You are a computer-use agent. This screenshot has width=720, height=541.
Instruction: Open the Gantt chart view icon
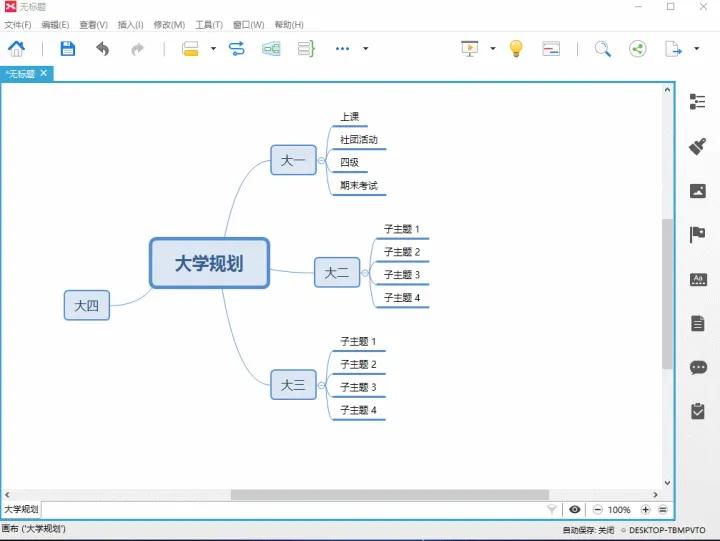pos(551,48)
